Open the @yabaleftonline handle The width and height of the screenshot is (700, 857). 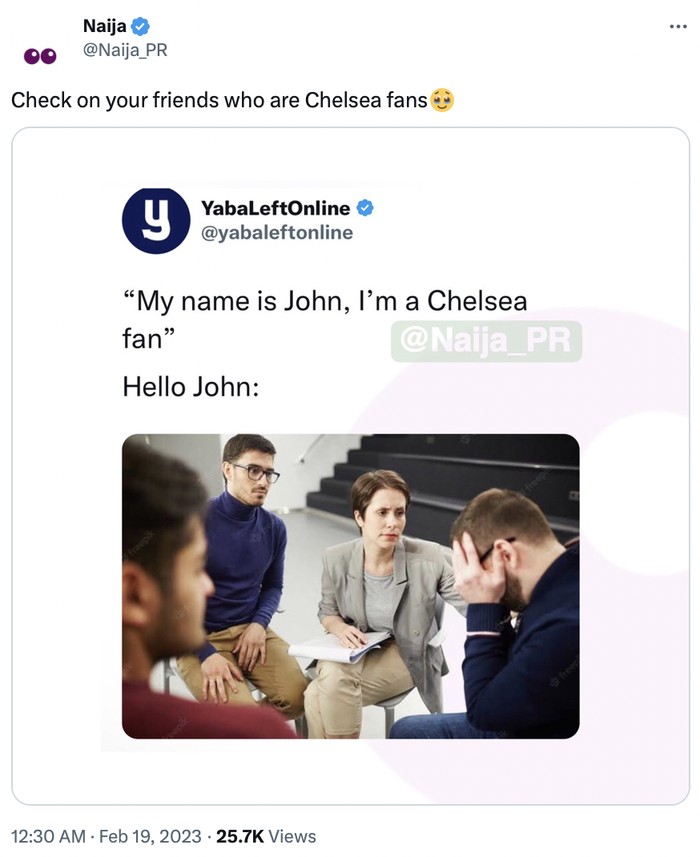(277, 233)
